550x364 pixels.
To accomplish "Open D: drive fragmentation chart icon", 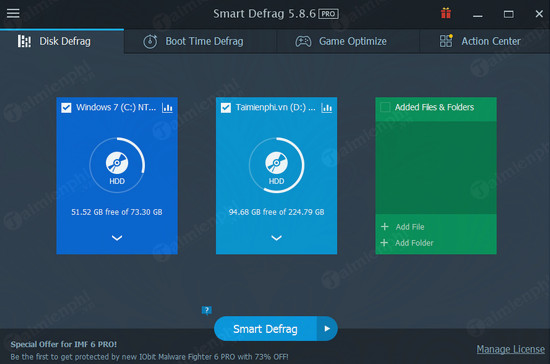I will click(327, 108).
